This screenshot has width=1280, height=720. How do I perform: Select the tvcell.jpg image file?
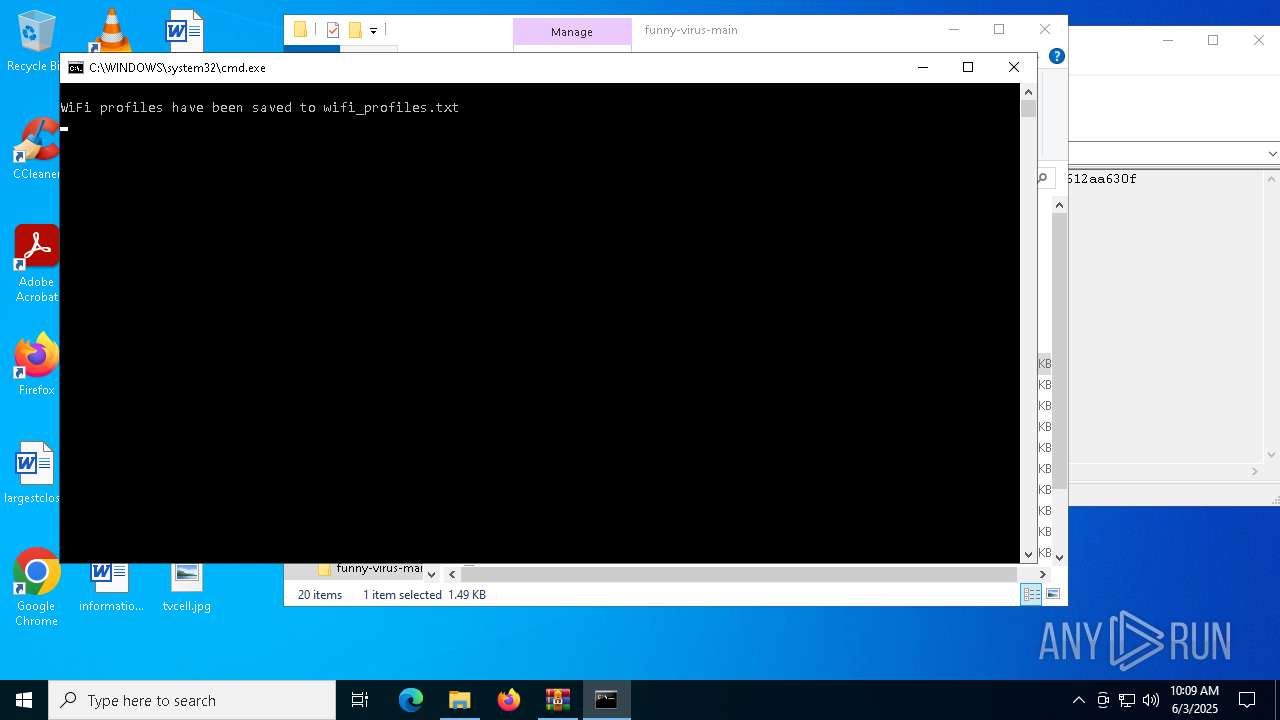point(186,588)
